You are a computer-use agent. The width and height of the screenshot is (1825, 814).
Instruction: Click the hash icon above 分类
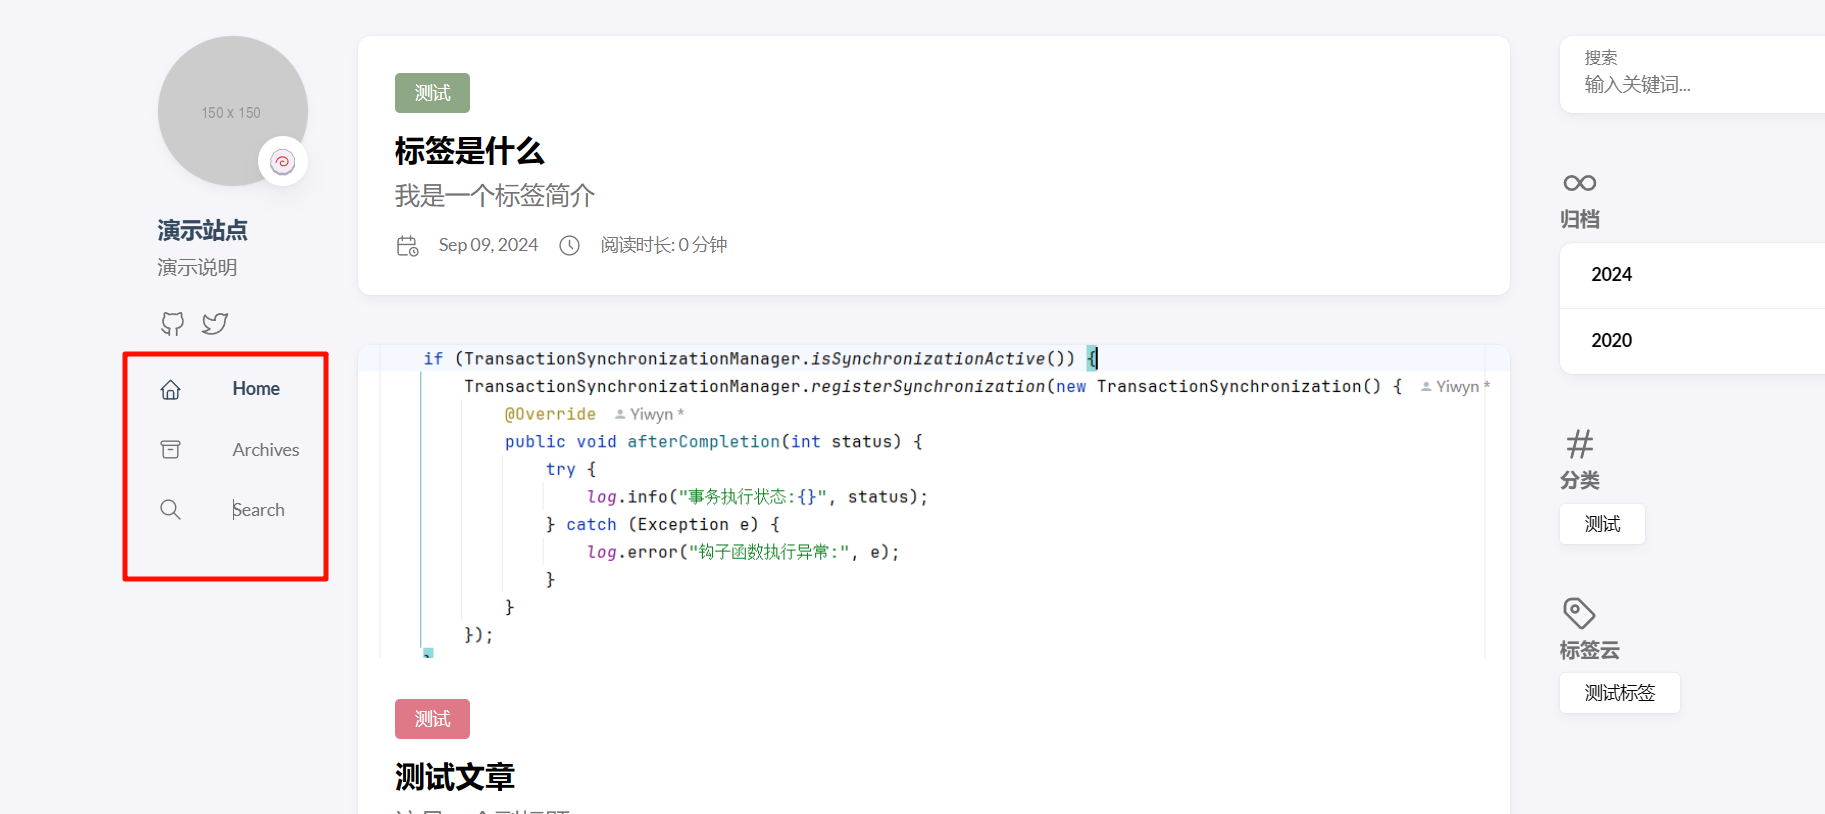pos(1580,443)
